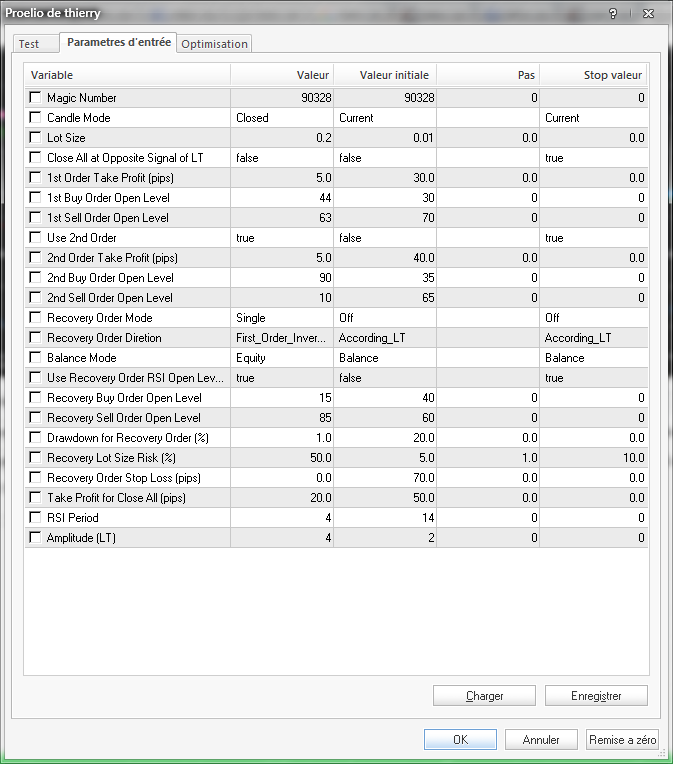673x764 pixels.
Task: Select Recovery Lot Size Risk value 50.0
Action: click(x=282, y=458)
